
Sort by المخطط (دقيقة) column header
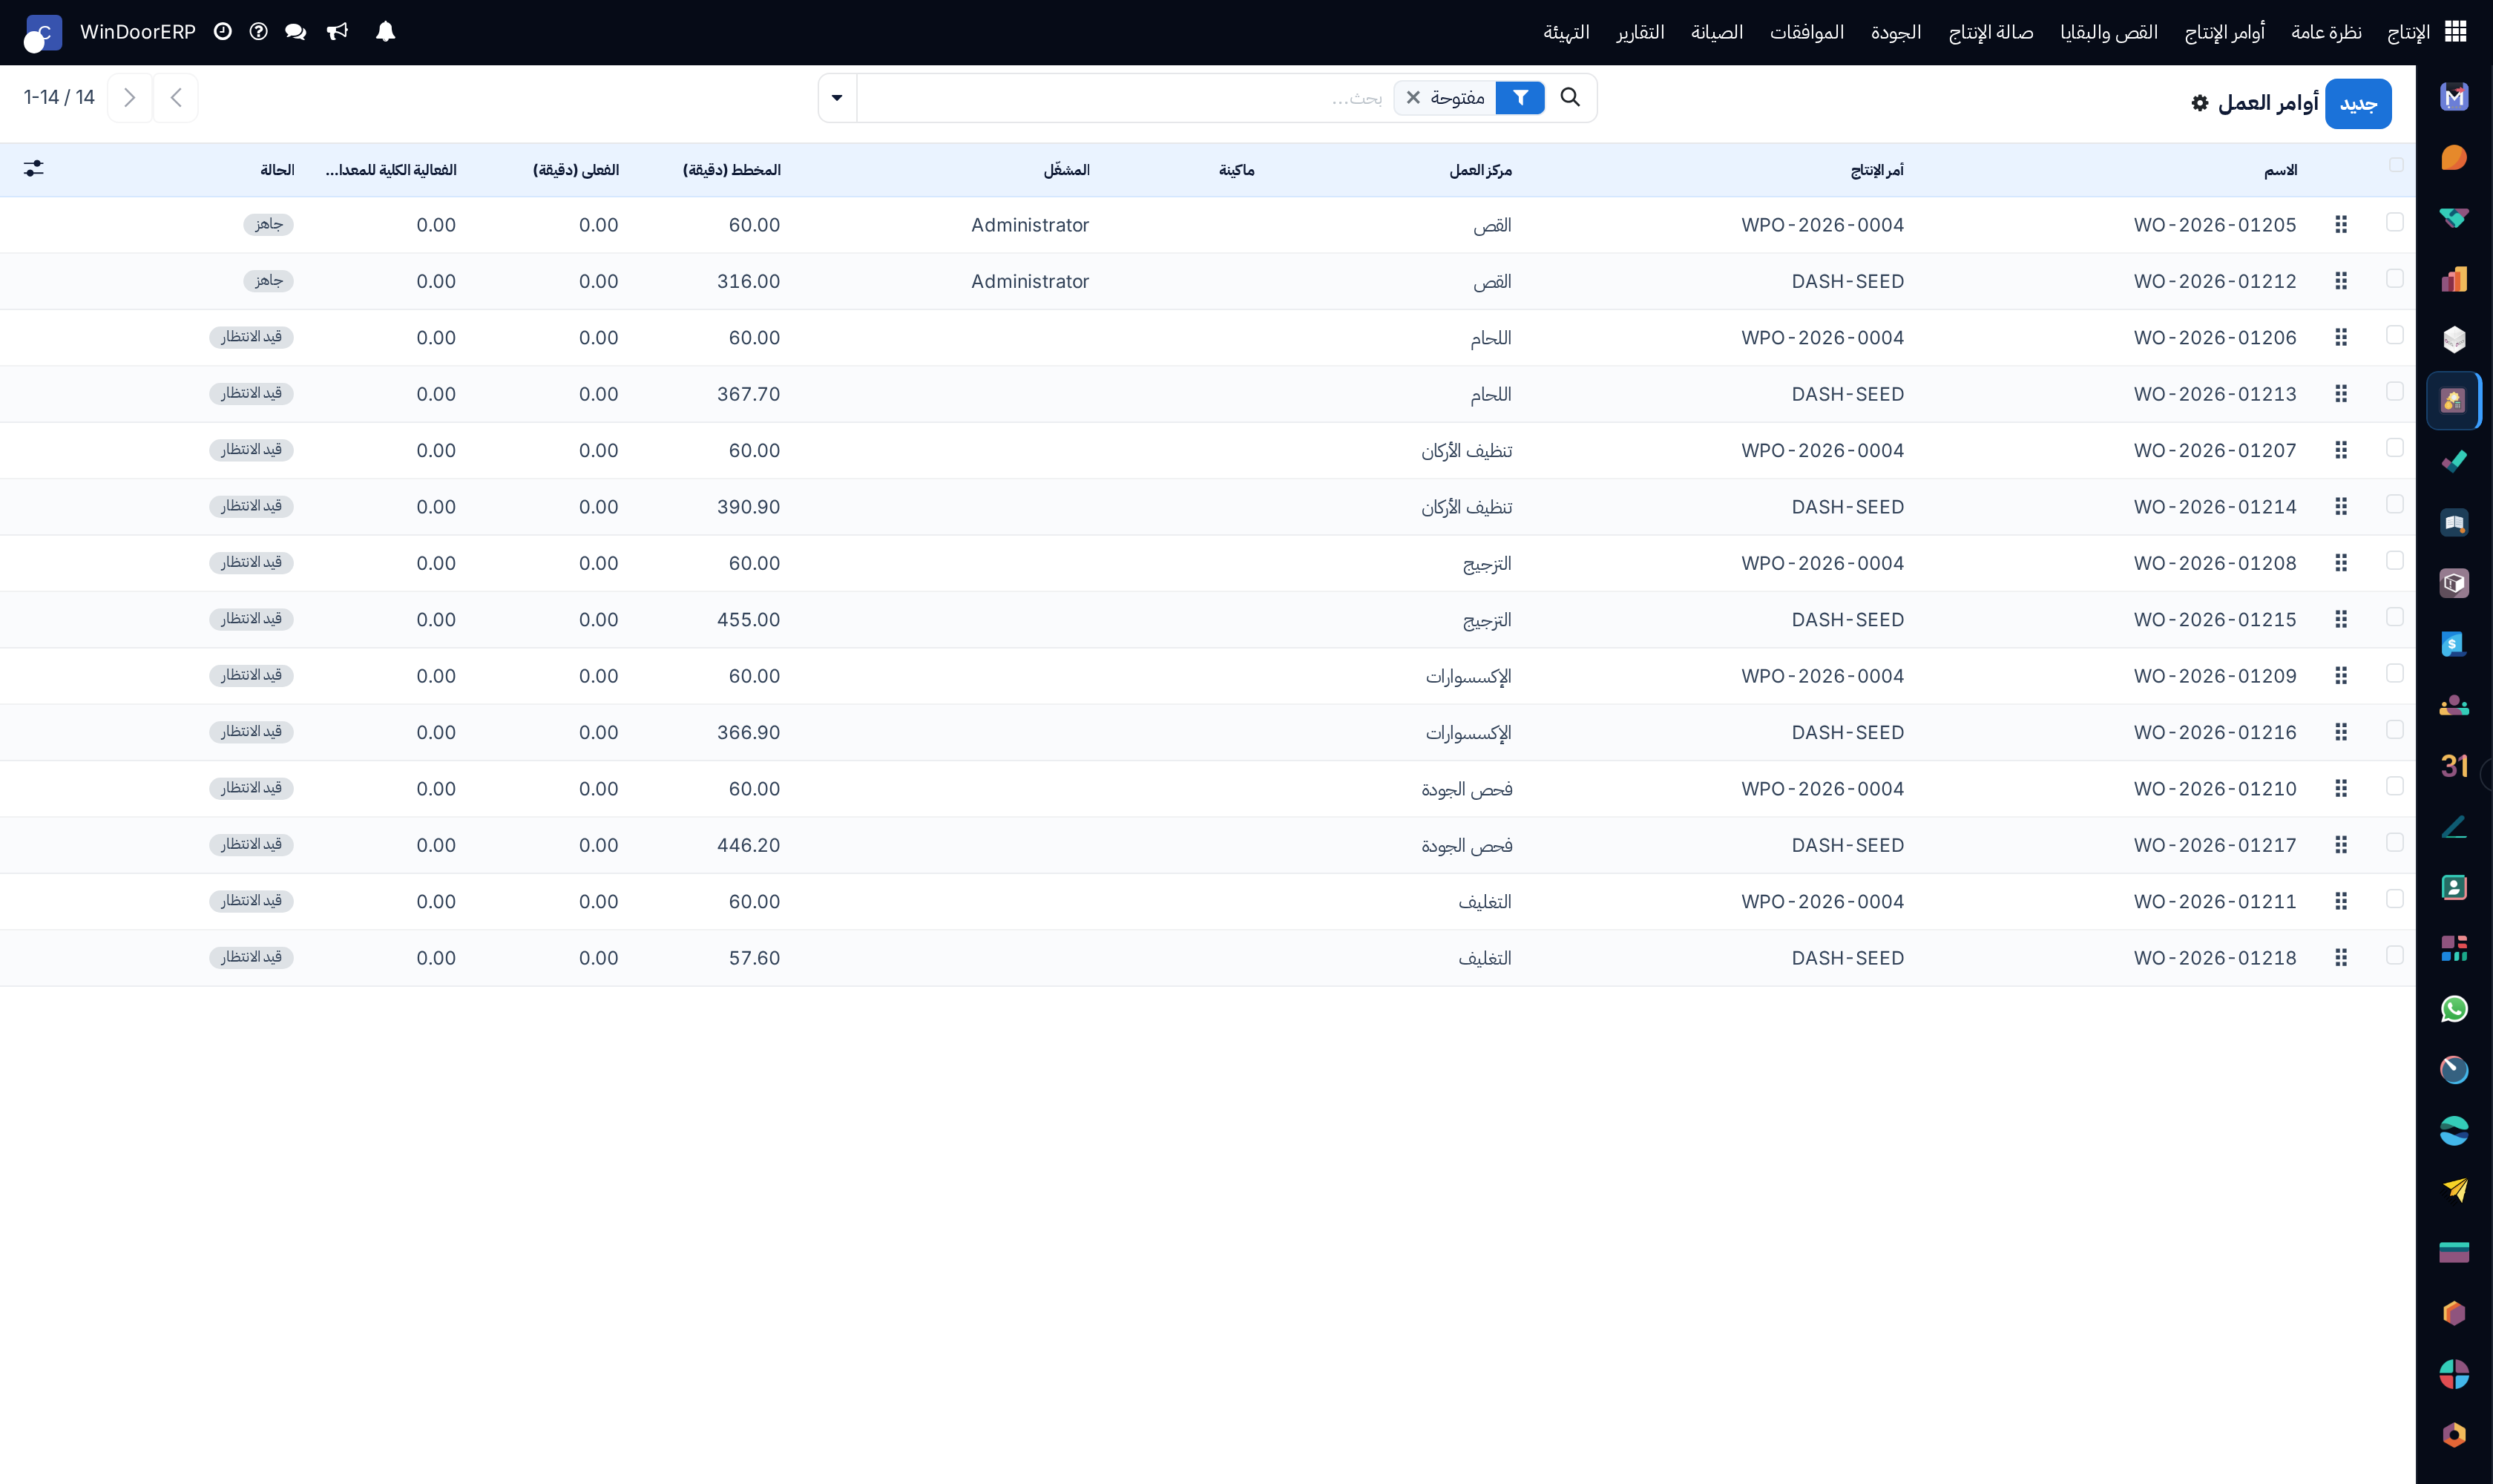coord(732,170)
